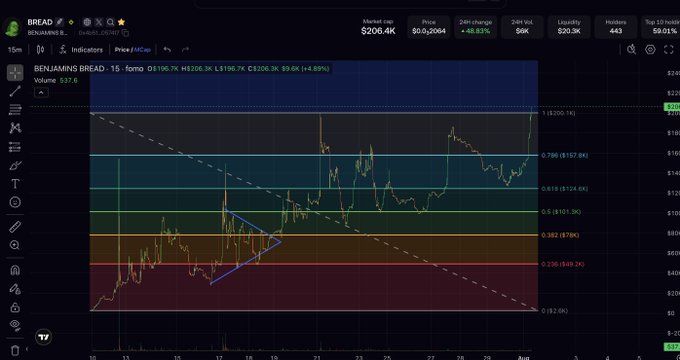This screenshot has width=680, height=360.
Task: Click the Price stat card
Action: click(428, 27)
